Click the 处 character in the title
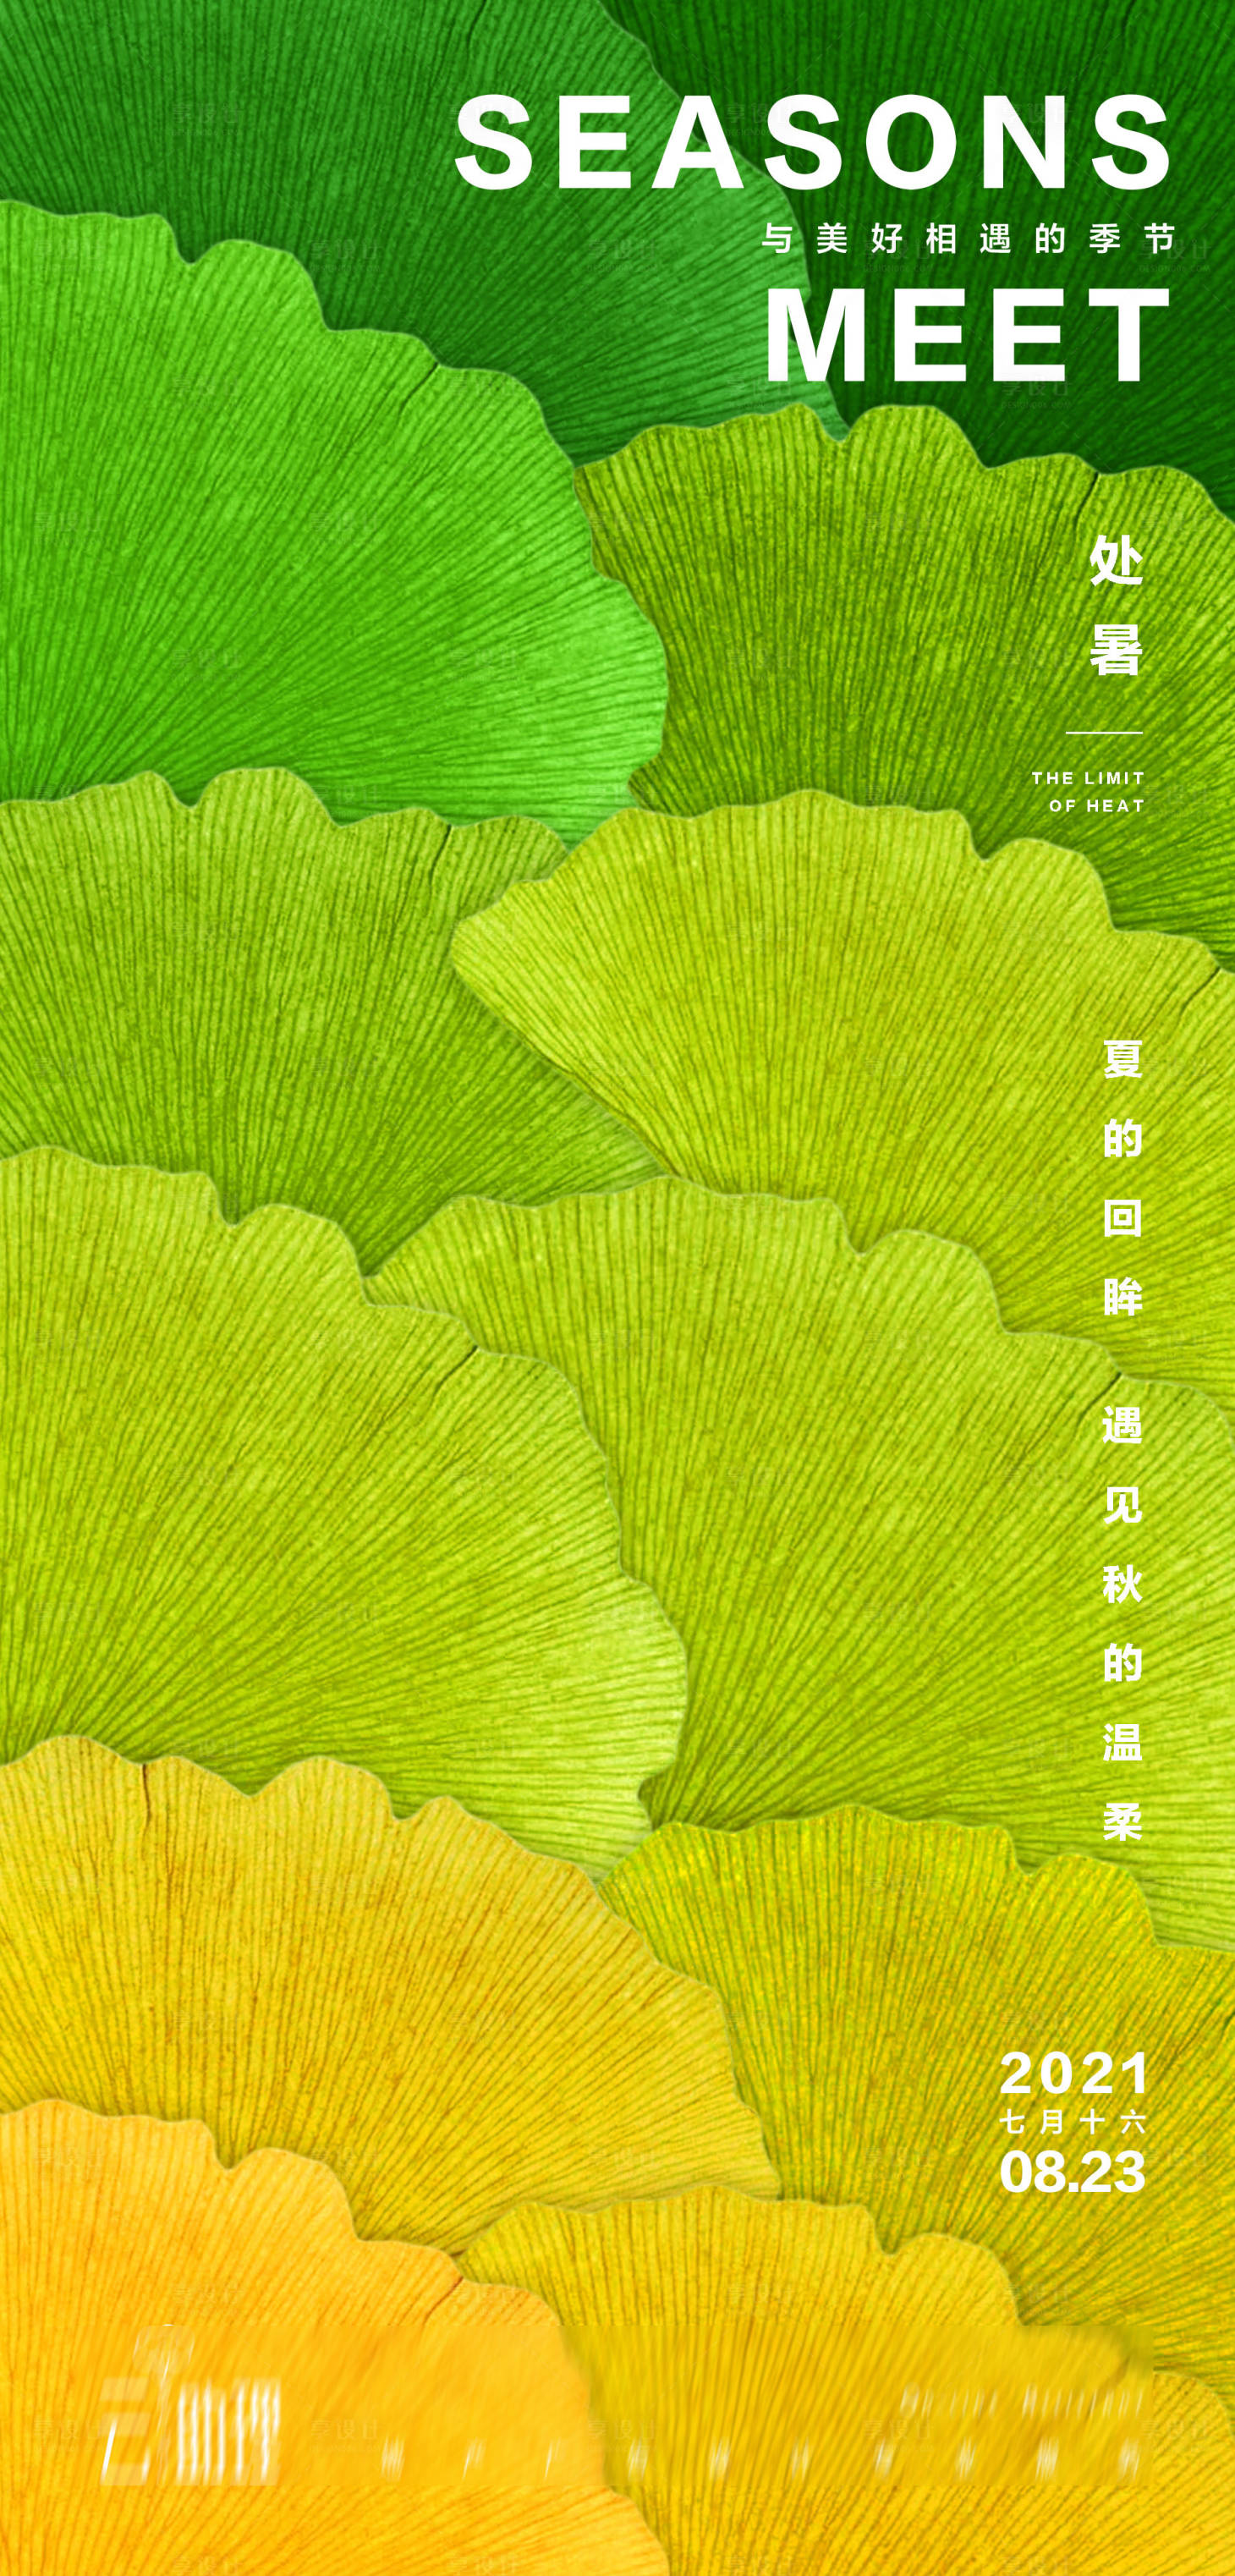The width and height of the screenshot is (1235, 2576). [x=1115, y=560]
